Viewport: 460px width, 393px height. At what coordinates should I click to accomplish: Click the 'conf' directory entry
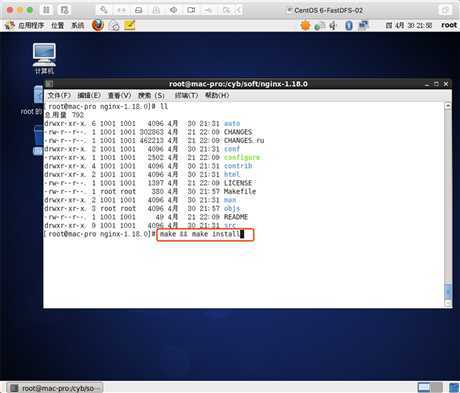(x=232, y=149)
